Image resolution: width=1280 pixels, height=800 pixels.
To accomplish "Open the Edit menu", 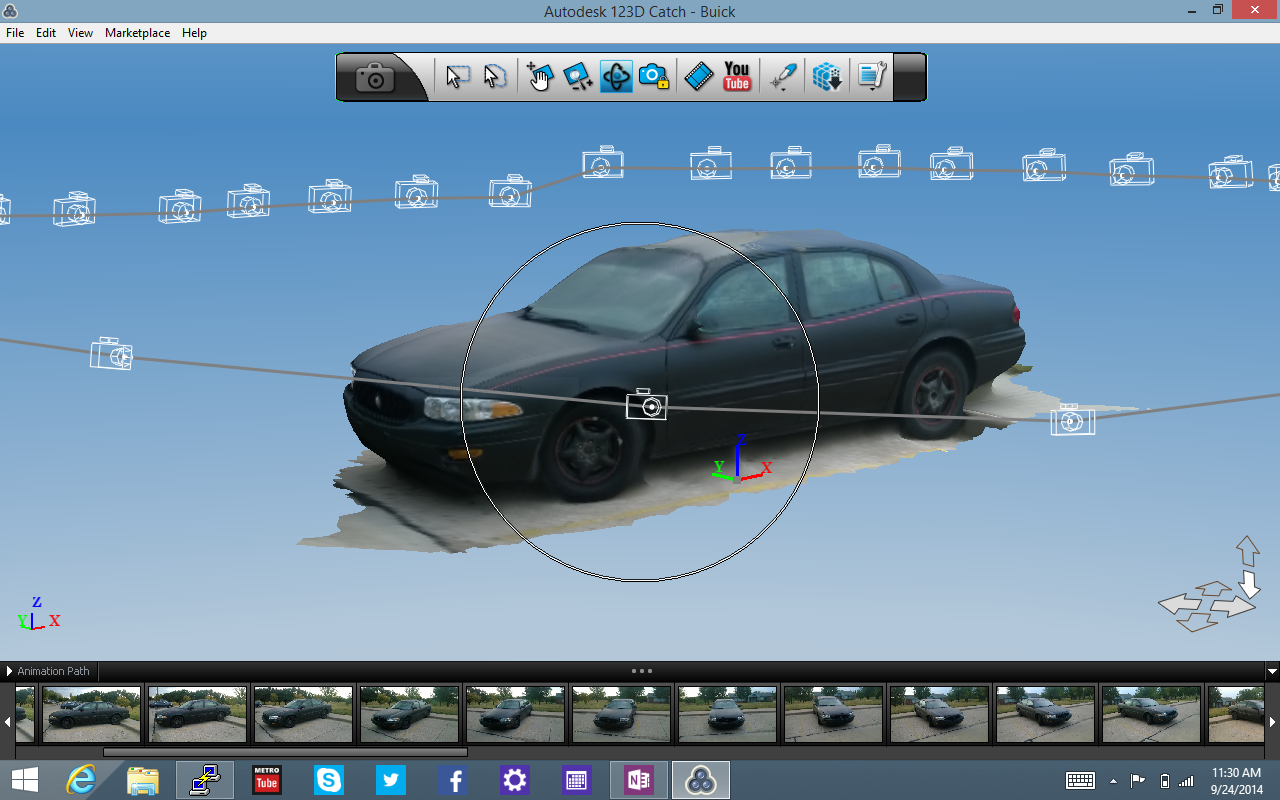I will pyautogui.click(x=46, y=33).
